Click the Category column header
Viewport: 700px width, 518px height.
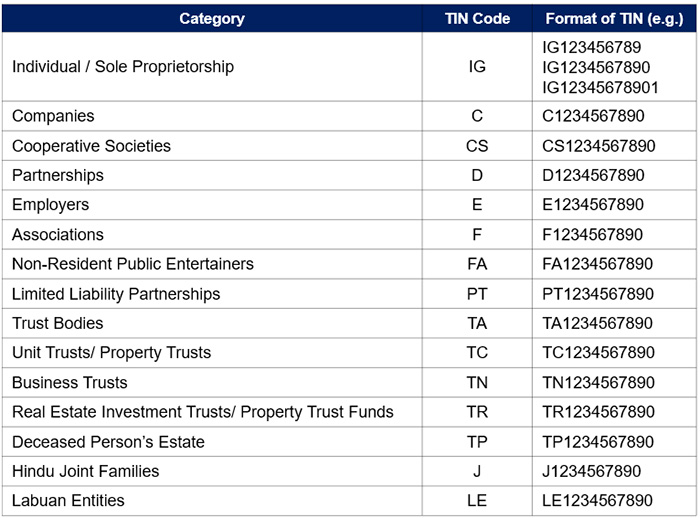tap(211, 19)
